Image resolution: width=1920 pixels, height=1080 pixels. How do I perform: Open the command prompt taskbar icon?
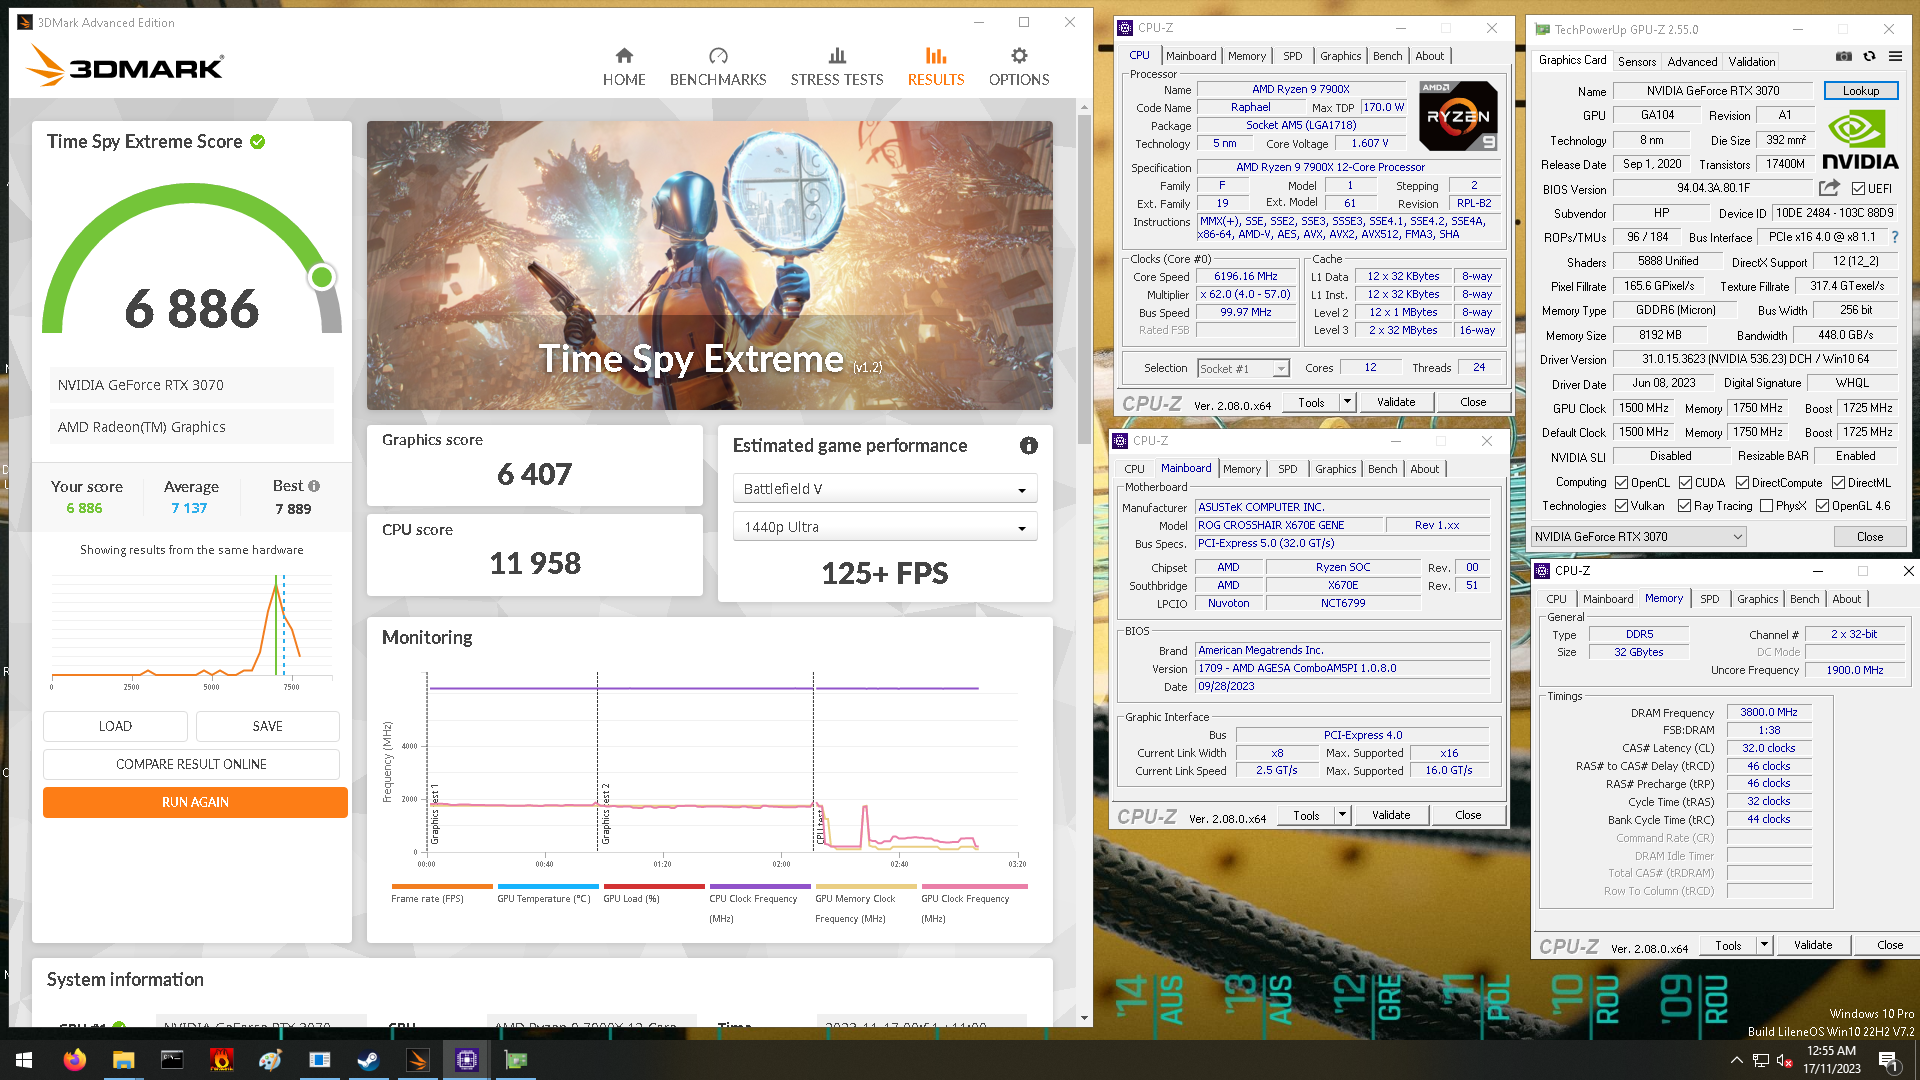coord(172,1060)
